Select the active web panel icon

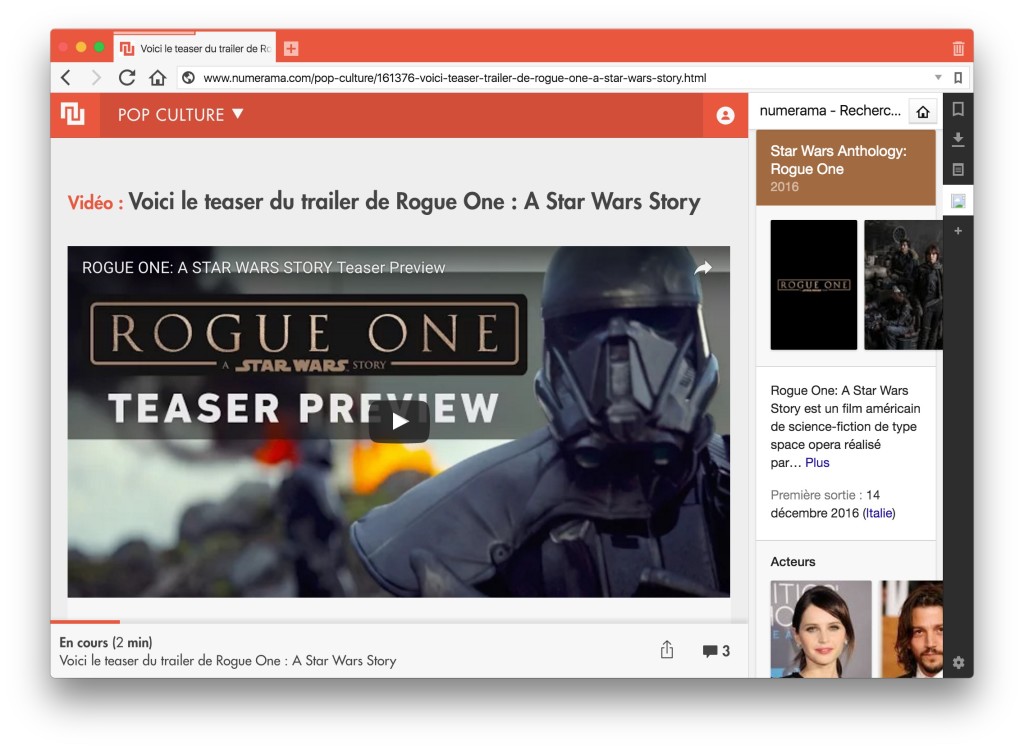(958, 201)
